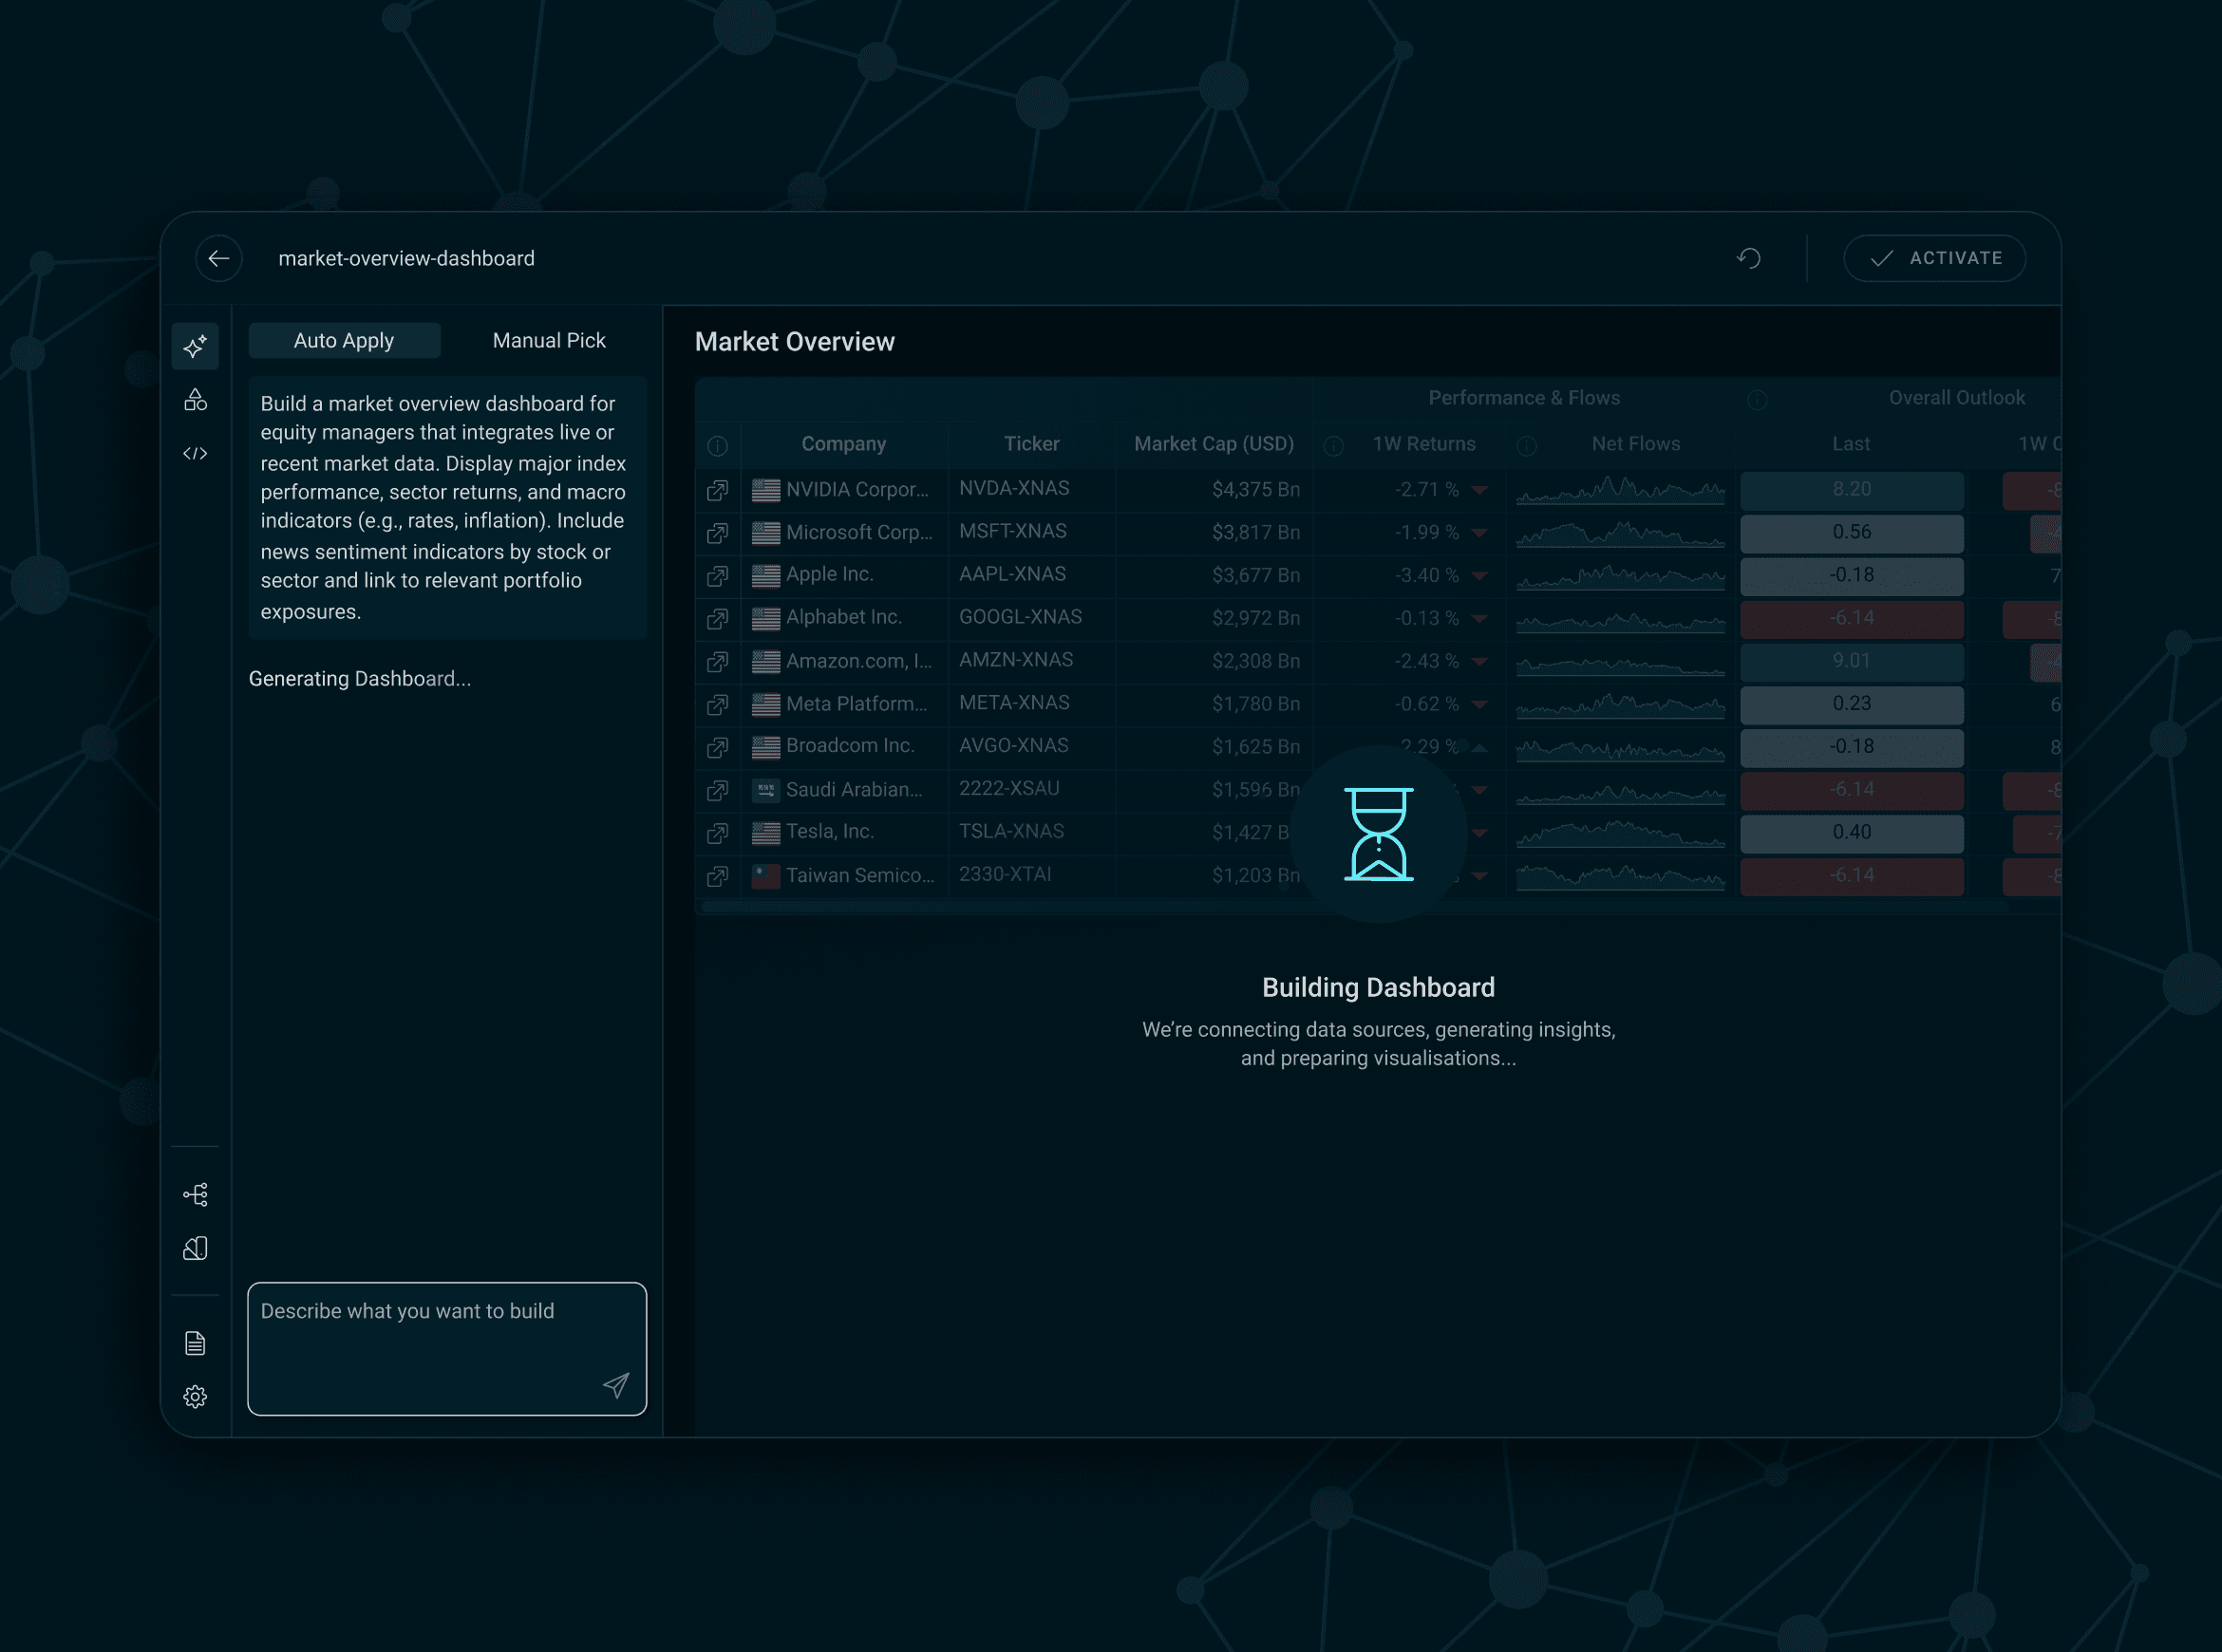Click the Activate button
Screen dimensions: 2222x1652
click(1934, 258)
